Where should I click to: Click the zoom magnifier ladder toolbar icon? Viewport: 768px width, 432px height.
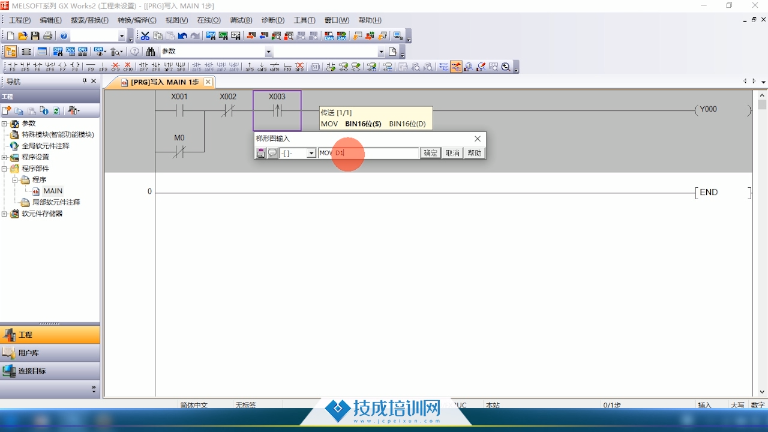(x=506, y=67)
